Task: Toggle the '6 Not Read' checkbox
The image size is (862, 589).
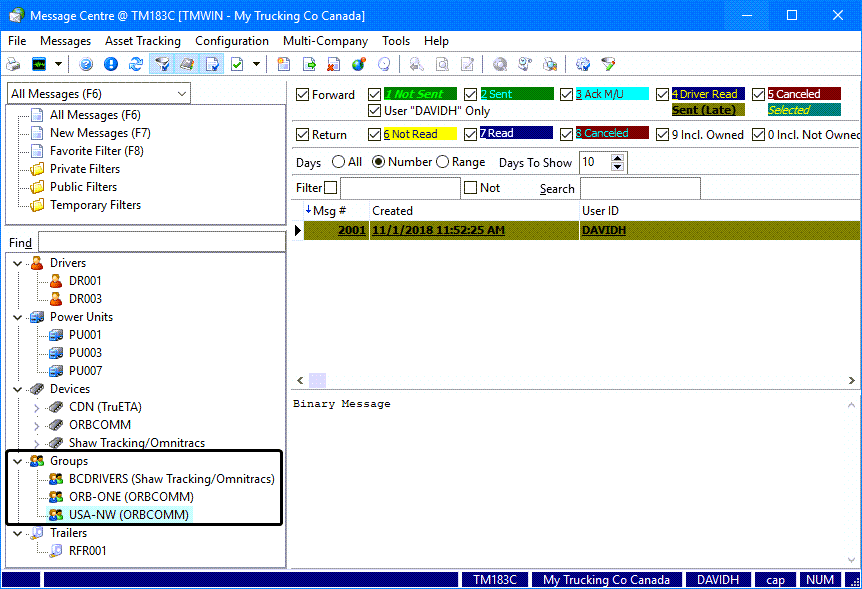Action: pyautogui.click(x=375, y=135)
